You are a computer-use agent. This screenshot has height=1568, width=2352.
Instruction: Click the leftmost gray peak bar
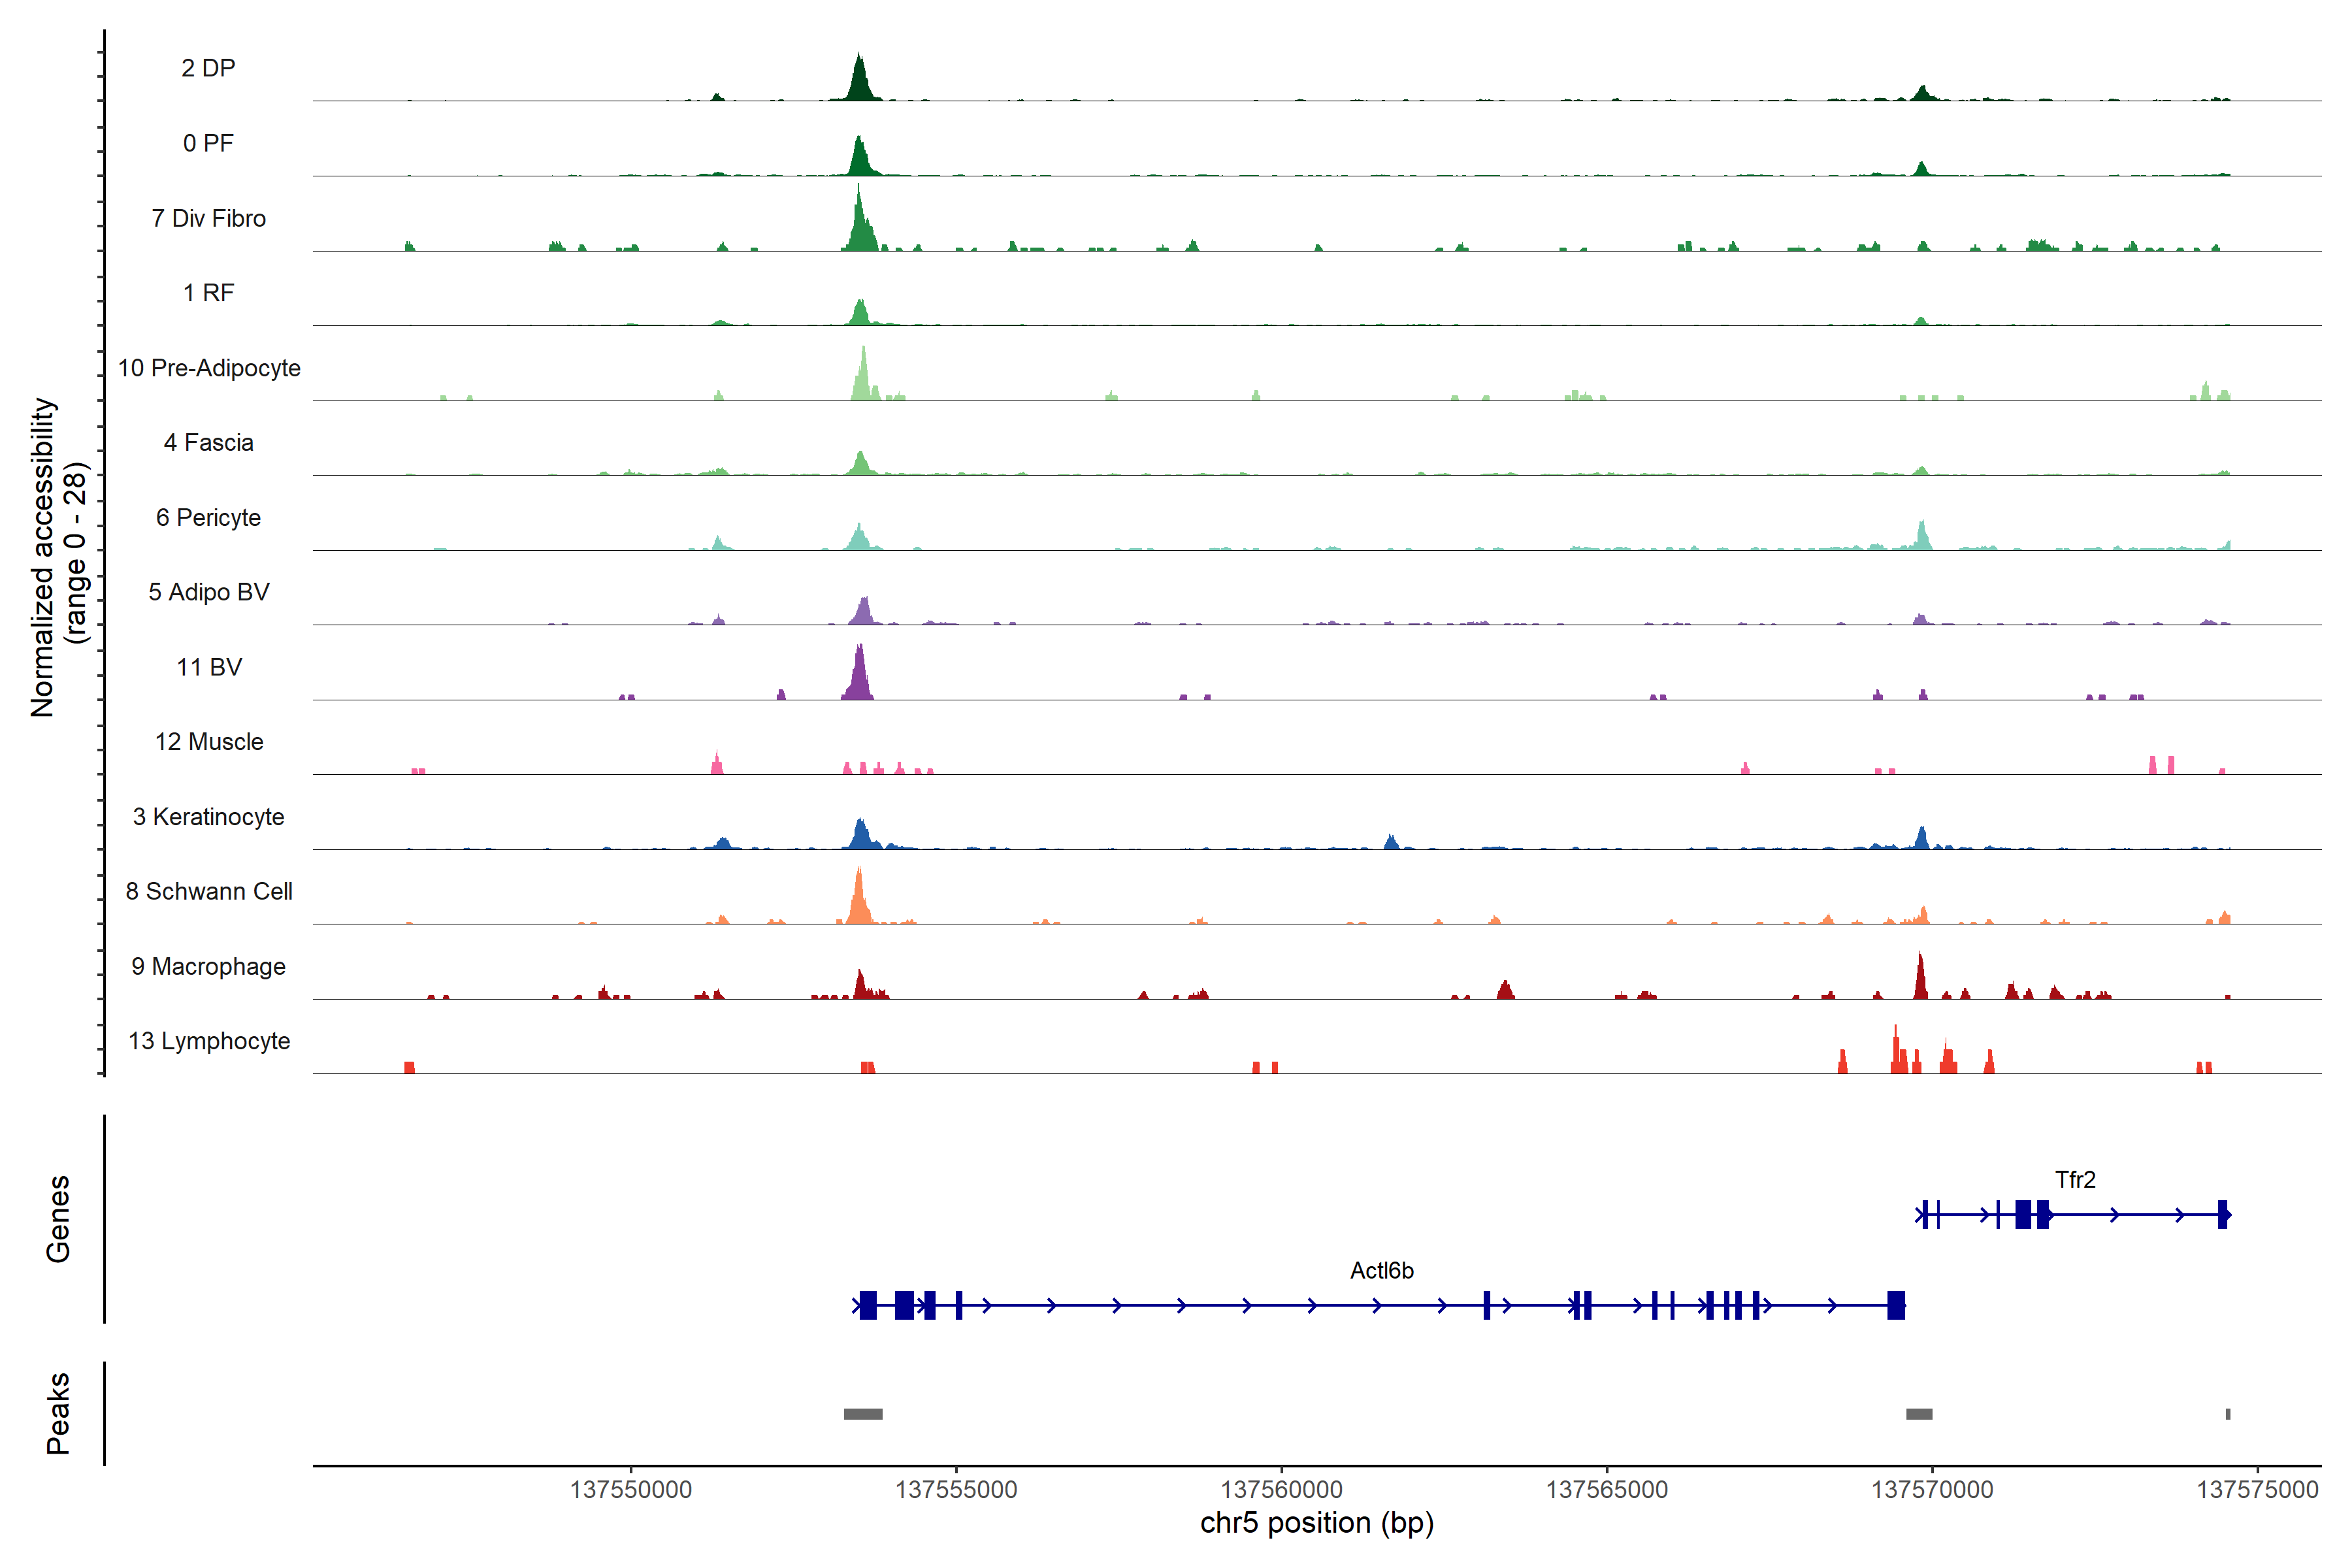pos(863,1414)
